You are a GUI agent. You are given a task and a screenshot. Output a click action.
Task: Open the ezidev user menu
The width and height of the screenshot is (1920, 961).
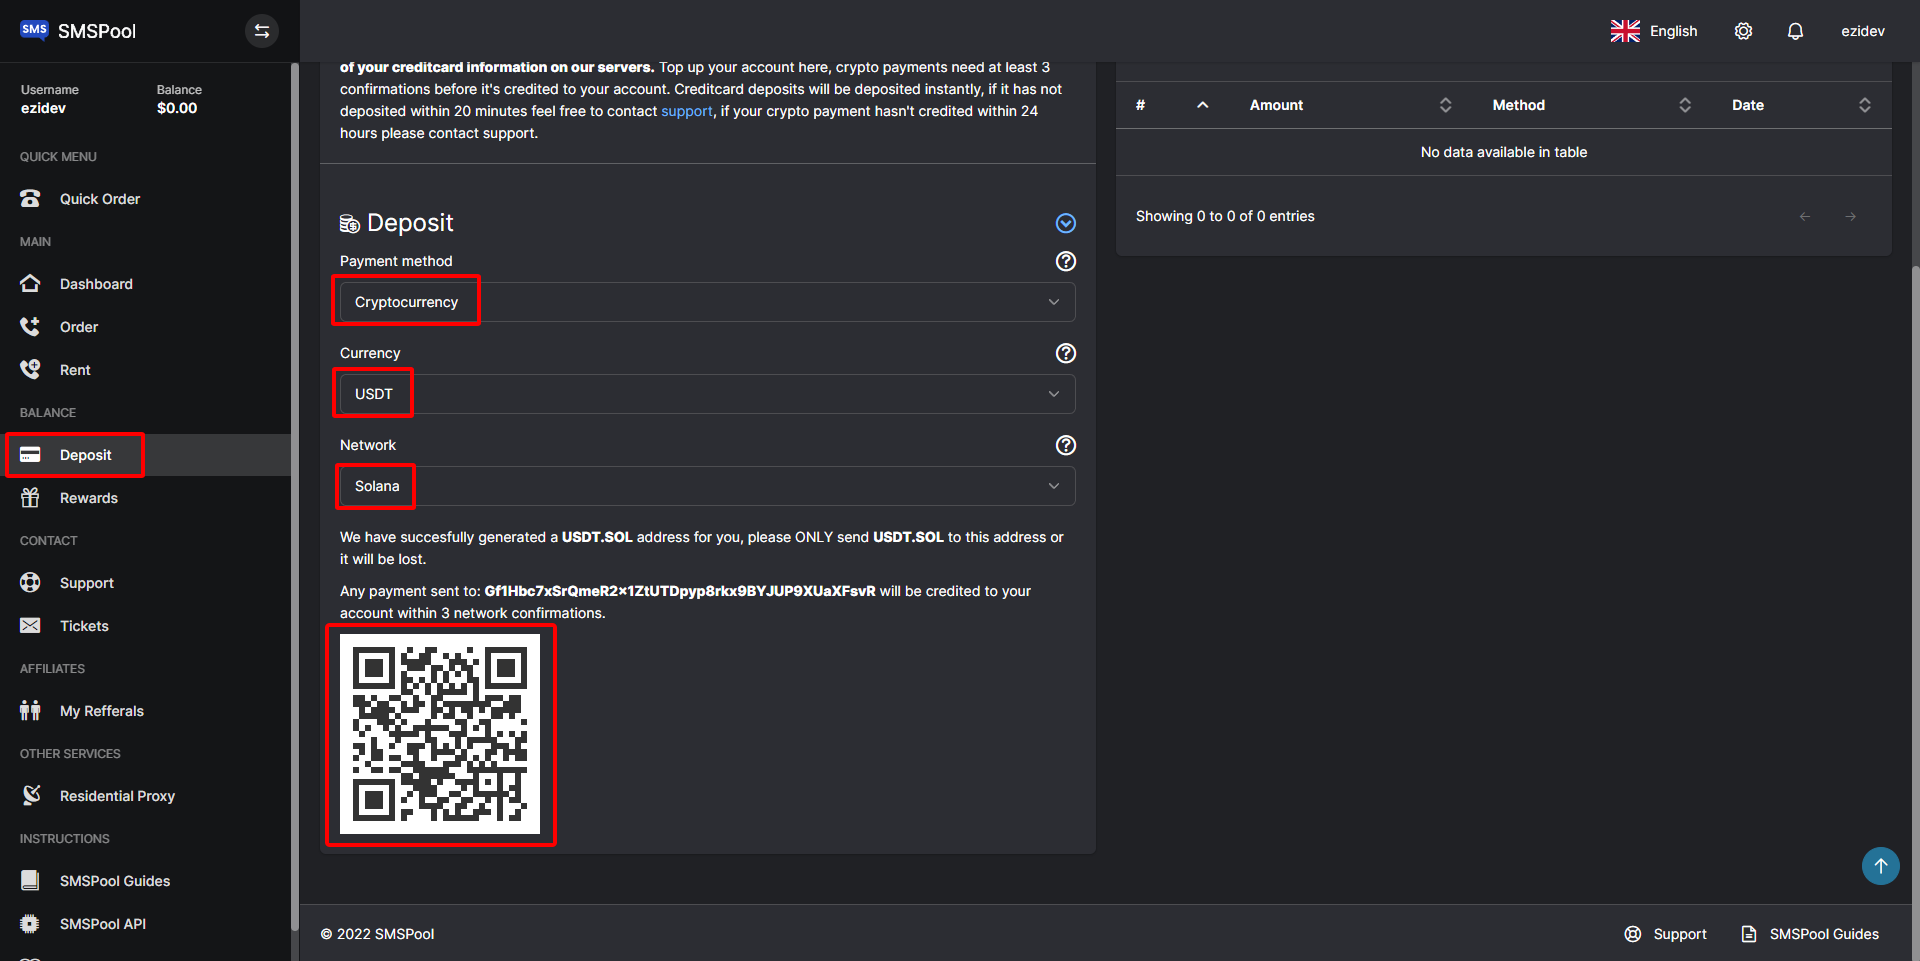coord(1862,31)
